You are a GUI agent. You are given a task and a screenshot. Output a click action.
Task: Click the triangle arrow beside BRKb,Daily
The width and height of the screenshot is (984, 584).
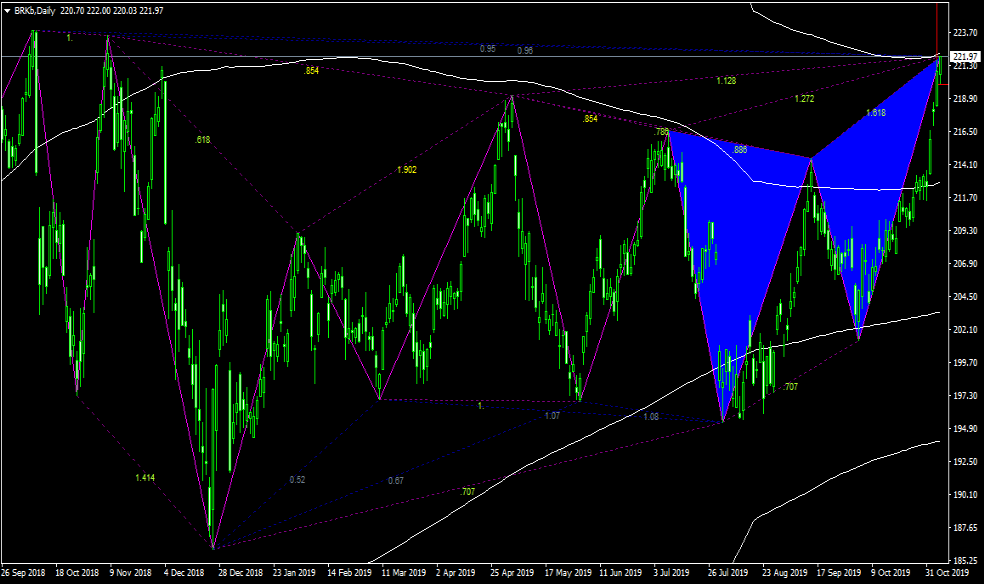pos(7,9)
